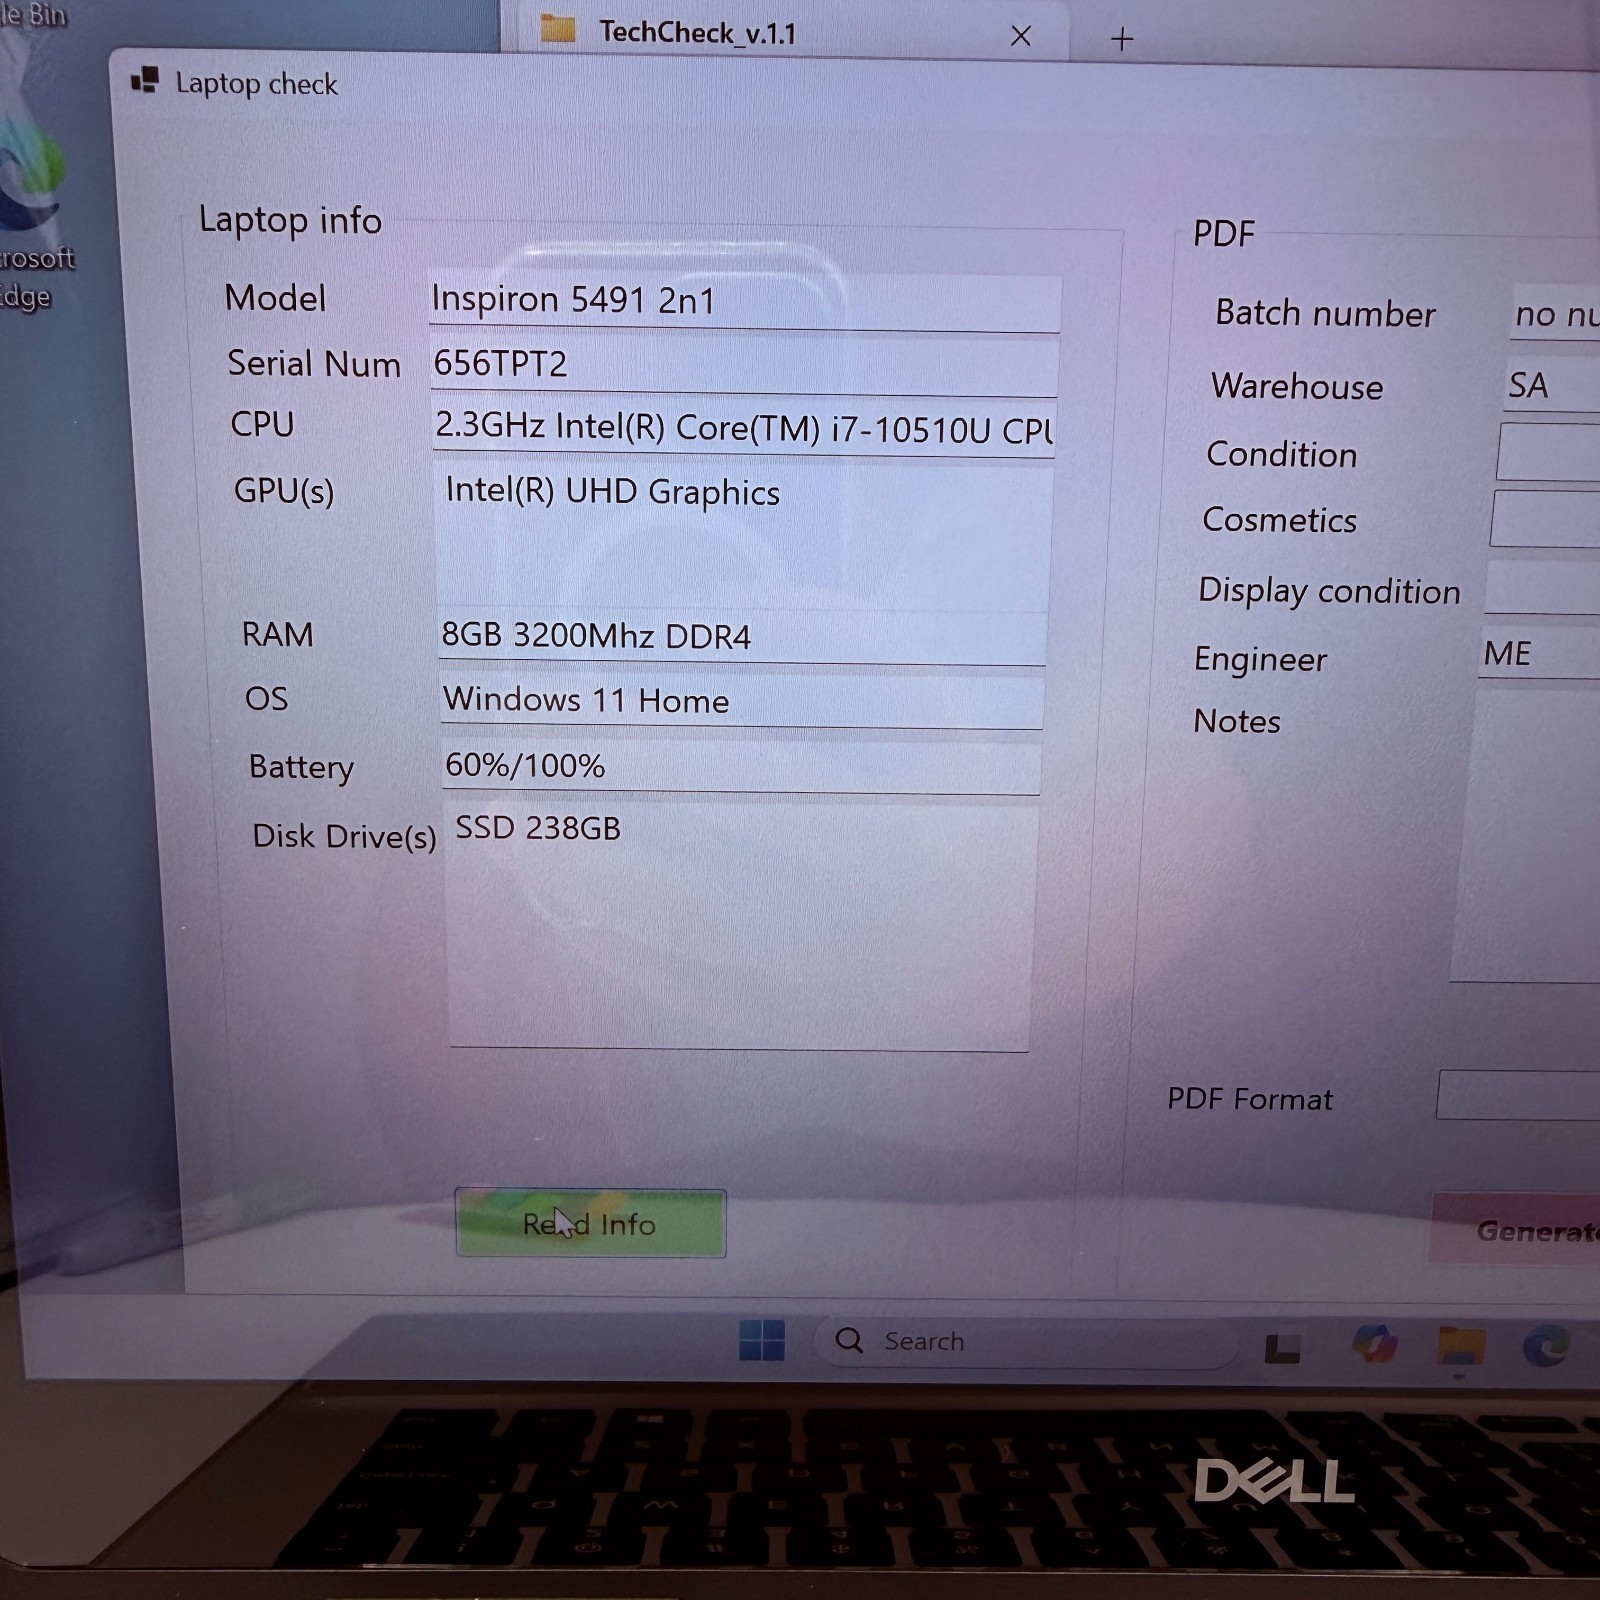Screen dimensions: 1600x1600
Task: Click the Warehouse field containing SA
Action: click(1552, 385)
